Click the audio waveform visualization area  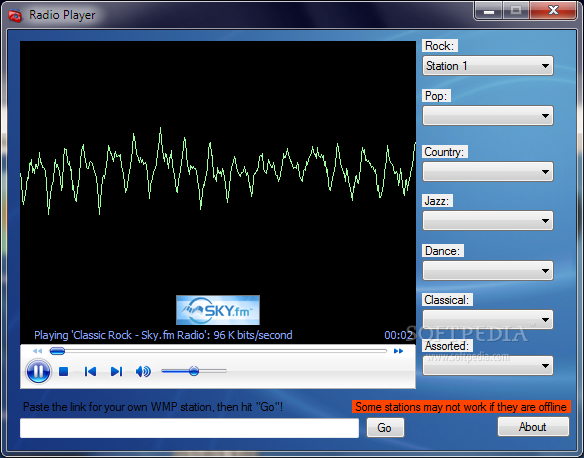[218, 171]
